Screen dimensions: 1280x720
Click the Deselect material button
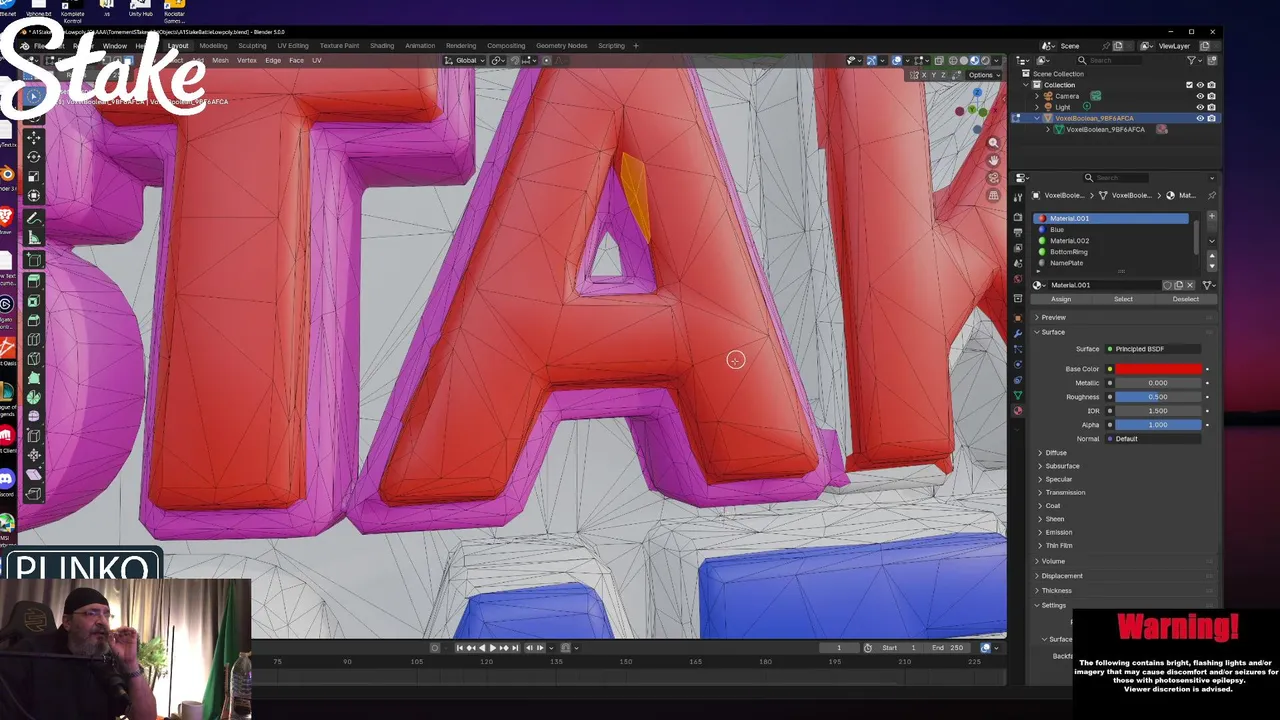click(1185, 299)
